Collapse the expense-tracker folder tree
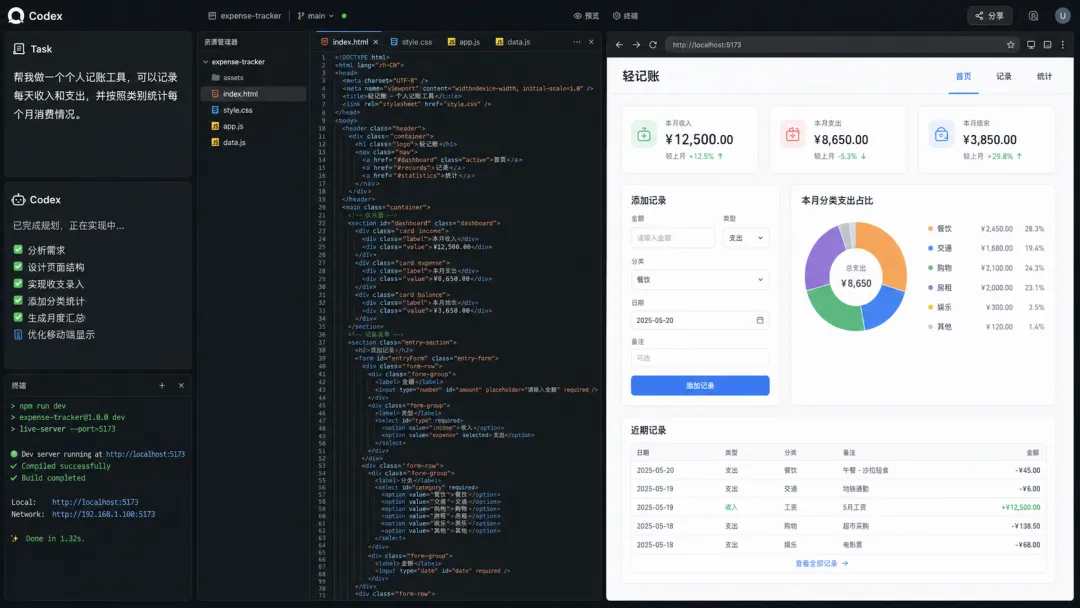1080x608 pixels. tap(206, 62)
